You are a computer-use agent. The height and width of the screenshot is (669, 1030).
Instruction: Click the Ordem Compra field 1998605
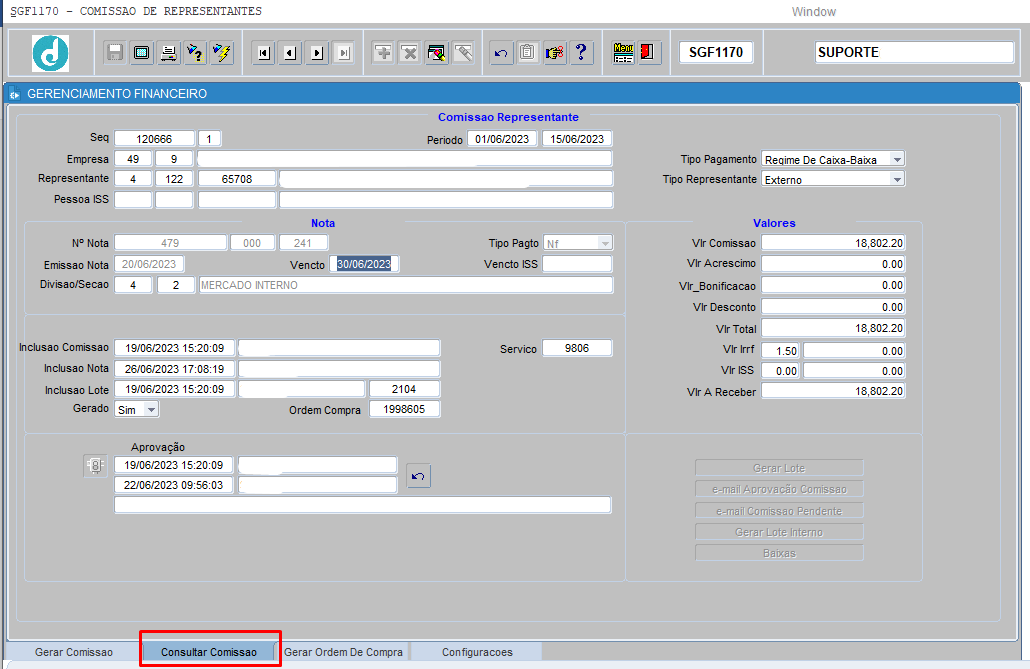pos(404,409)
